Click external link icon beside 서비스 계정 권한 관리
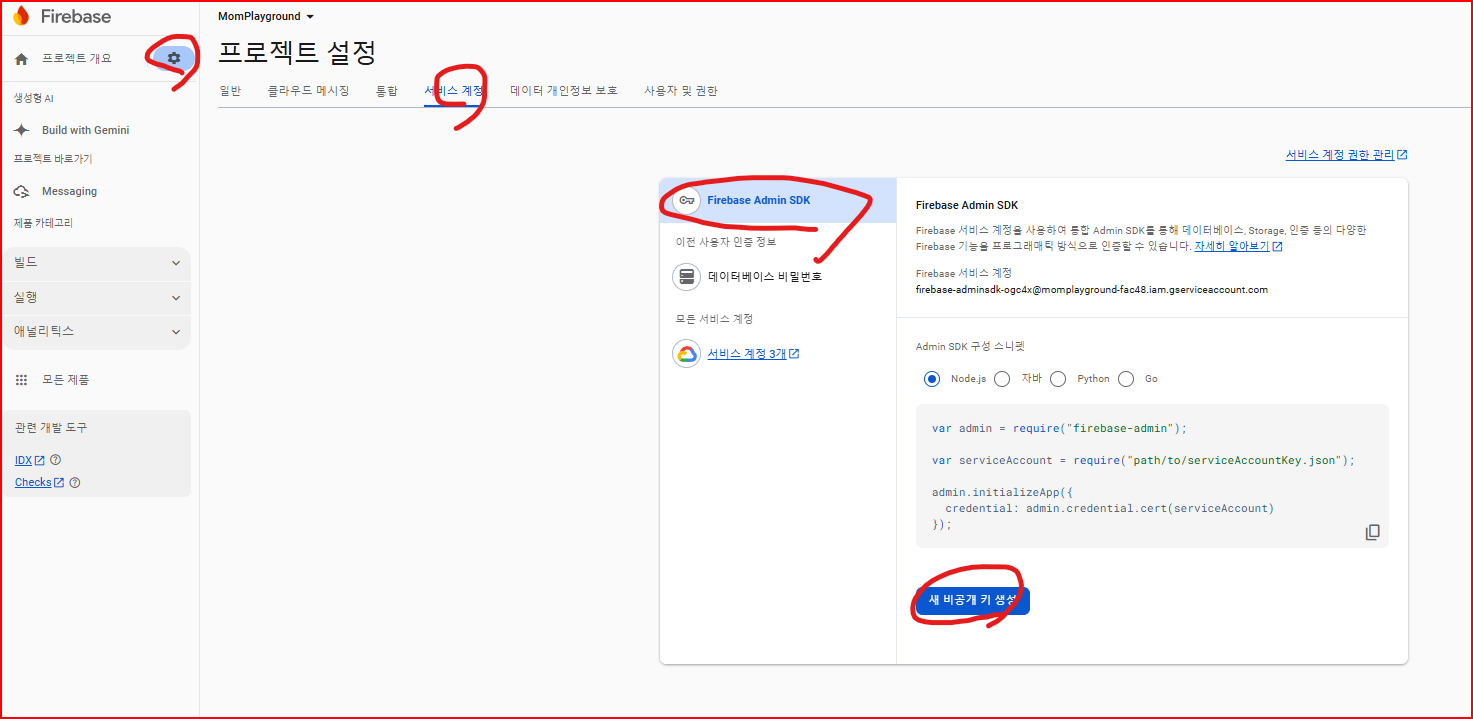 (1402, 155)
